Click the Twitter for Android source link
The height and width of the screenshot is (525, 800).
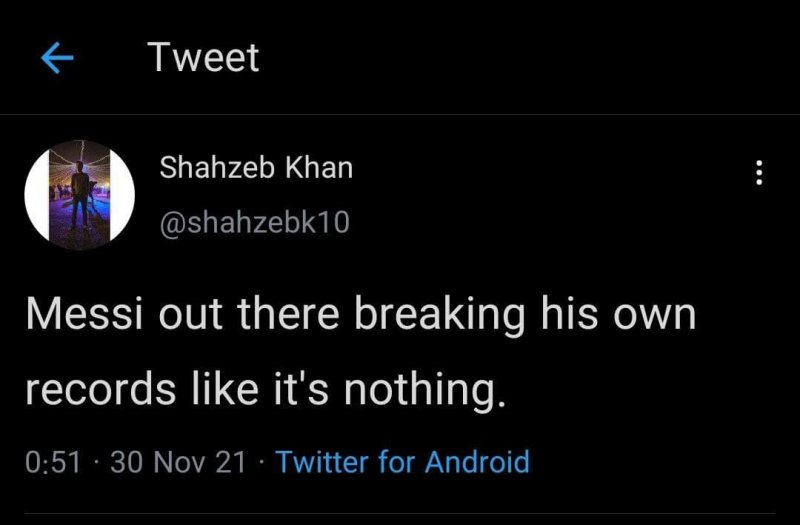click(x=402, y=462)
